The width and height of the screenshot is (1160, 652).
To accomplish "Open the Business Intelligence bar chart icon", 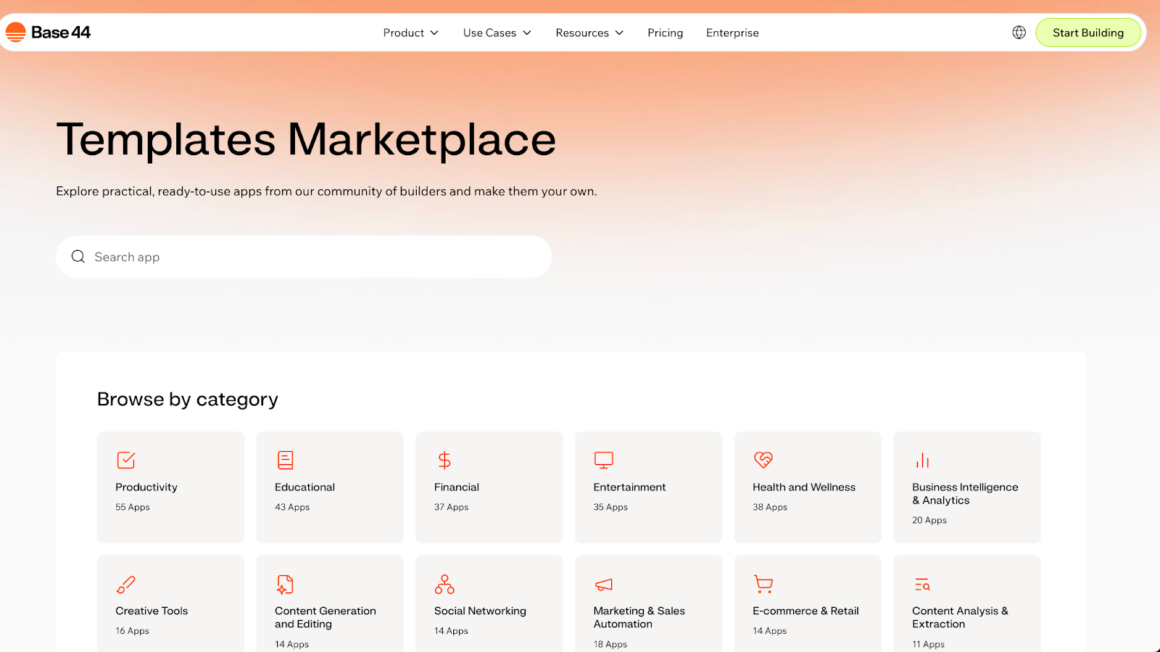I will pyautogui.click(x=922, y=460).
